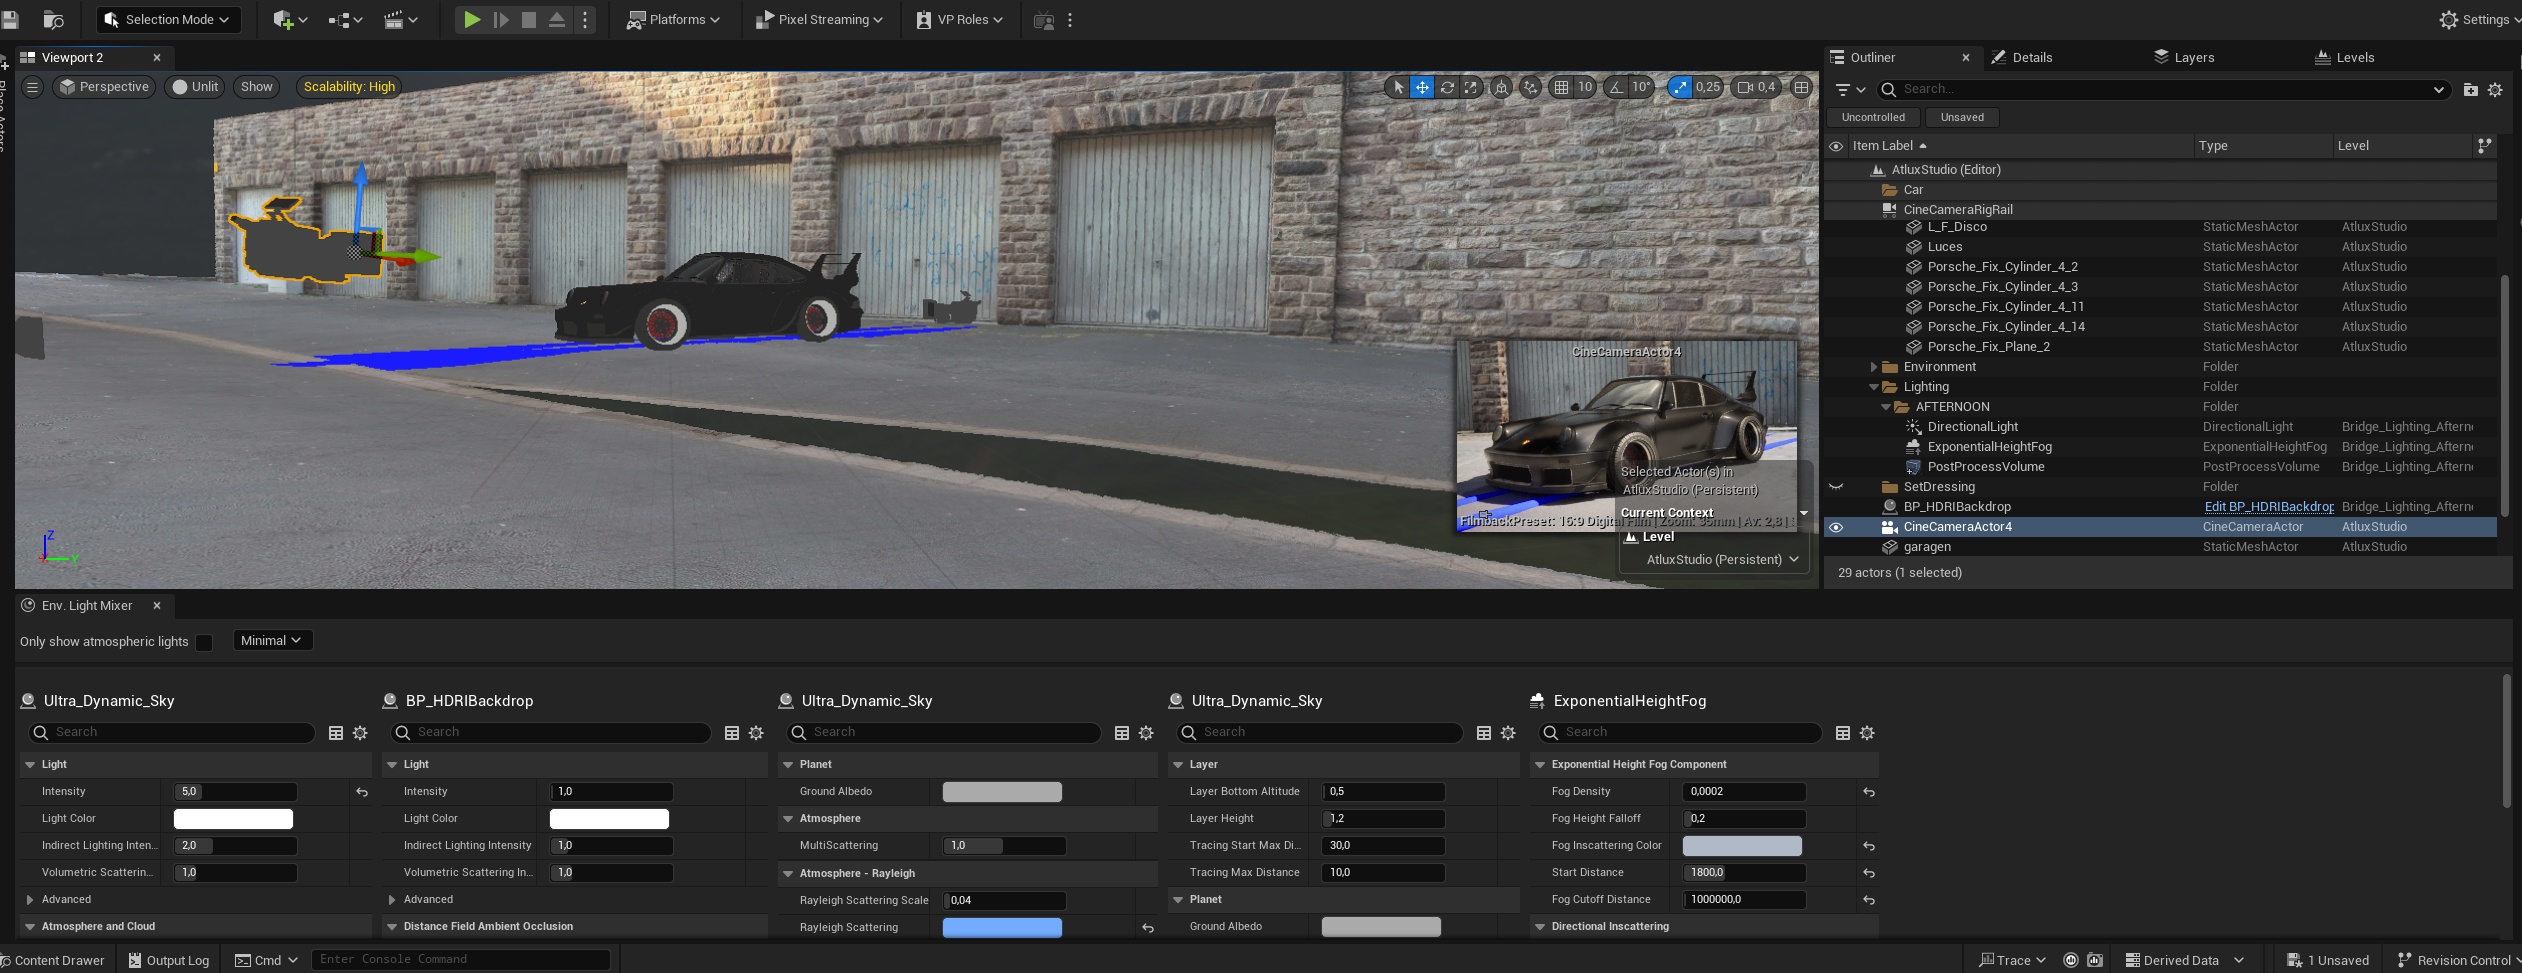Screen dimensions: 2522x973
Task: Click the Uncontrolled filter button
Action: (x=1873, y=117)
